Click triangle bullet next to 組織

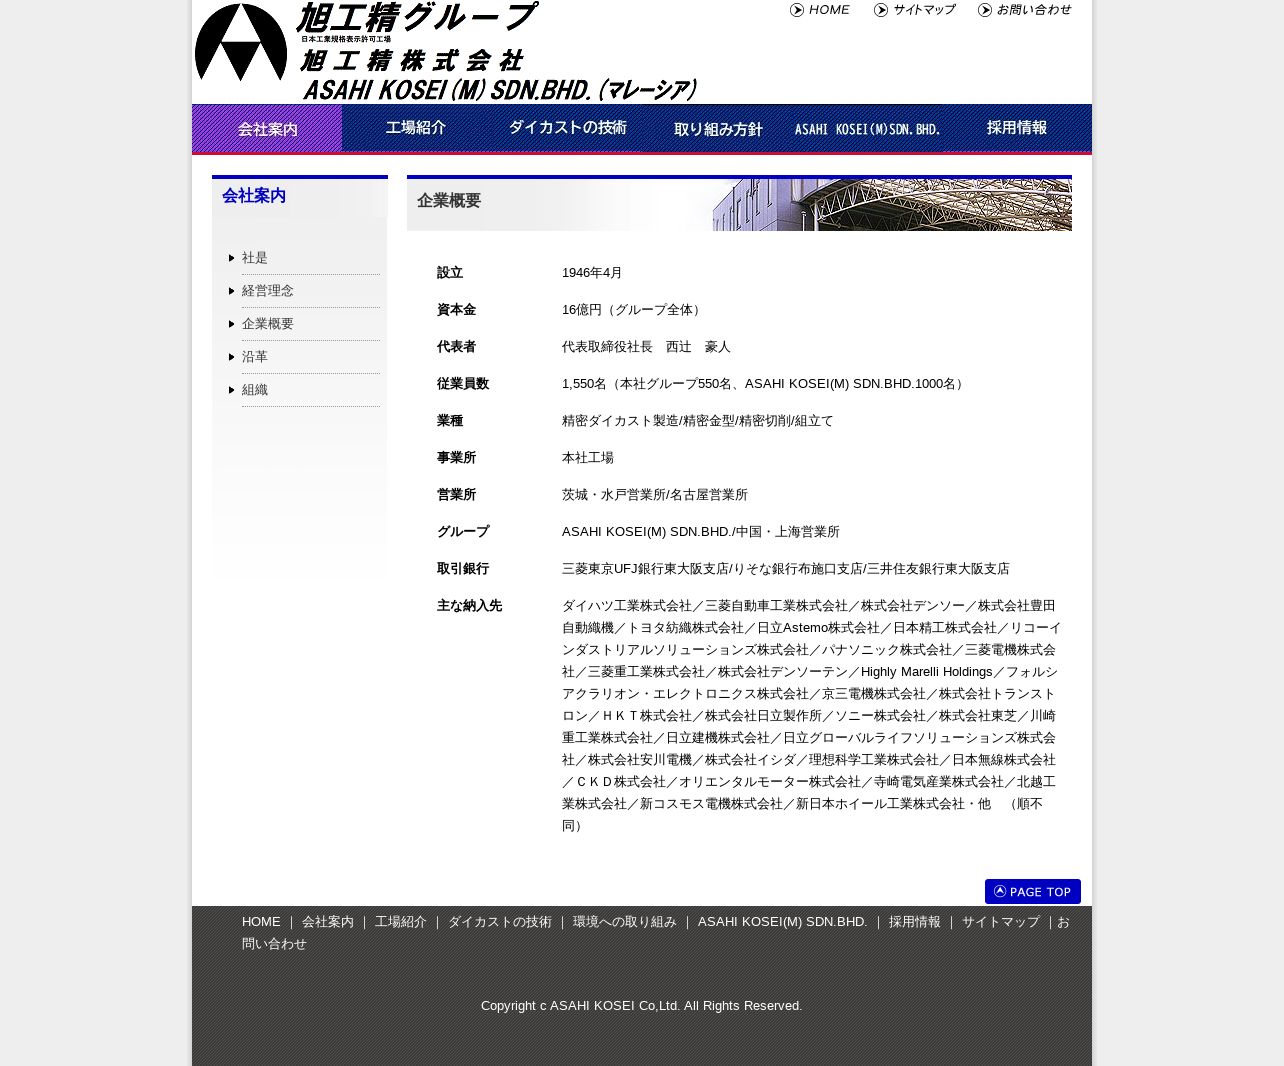[232, 390]
